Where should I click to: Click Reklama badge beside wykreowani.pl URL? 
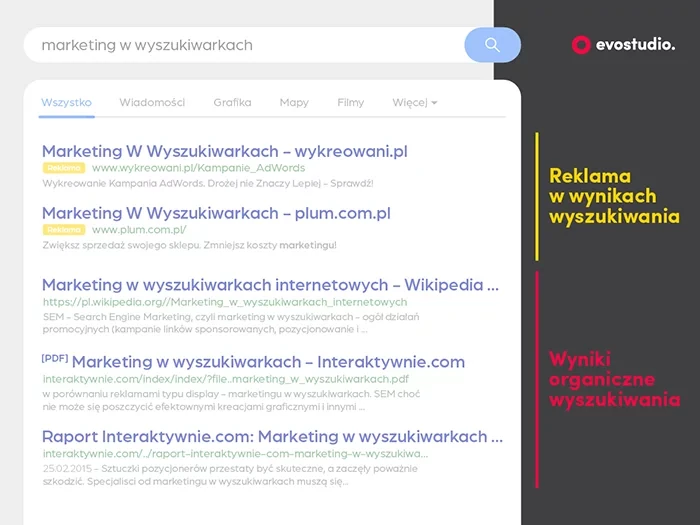pos(64,168)
